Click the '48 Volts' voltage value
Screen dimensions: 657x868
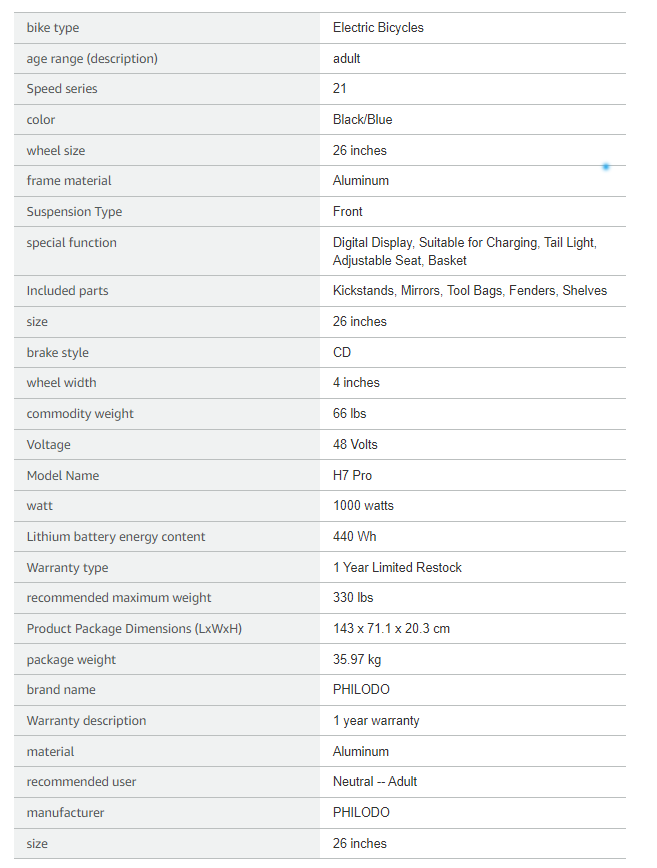coord(355,445)
